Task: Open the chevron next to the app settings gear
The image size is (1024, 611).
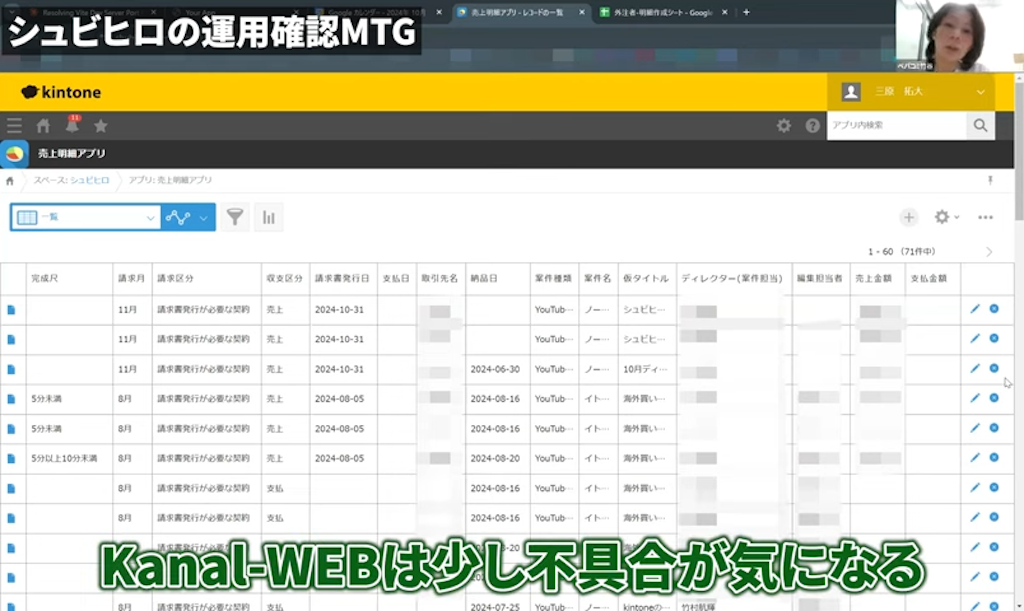Action: click(957, 217)
